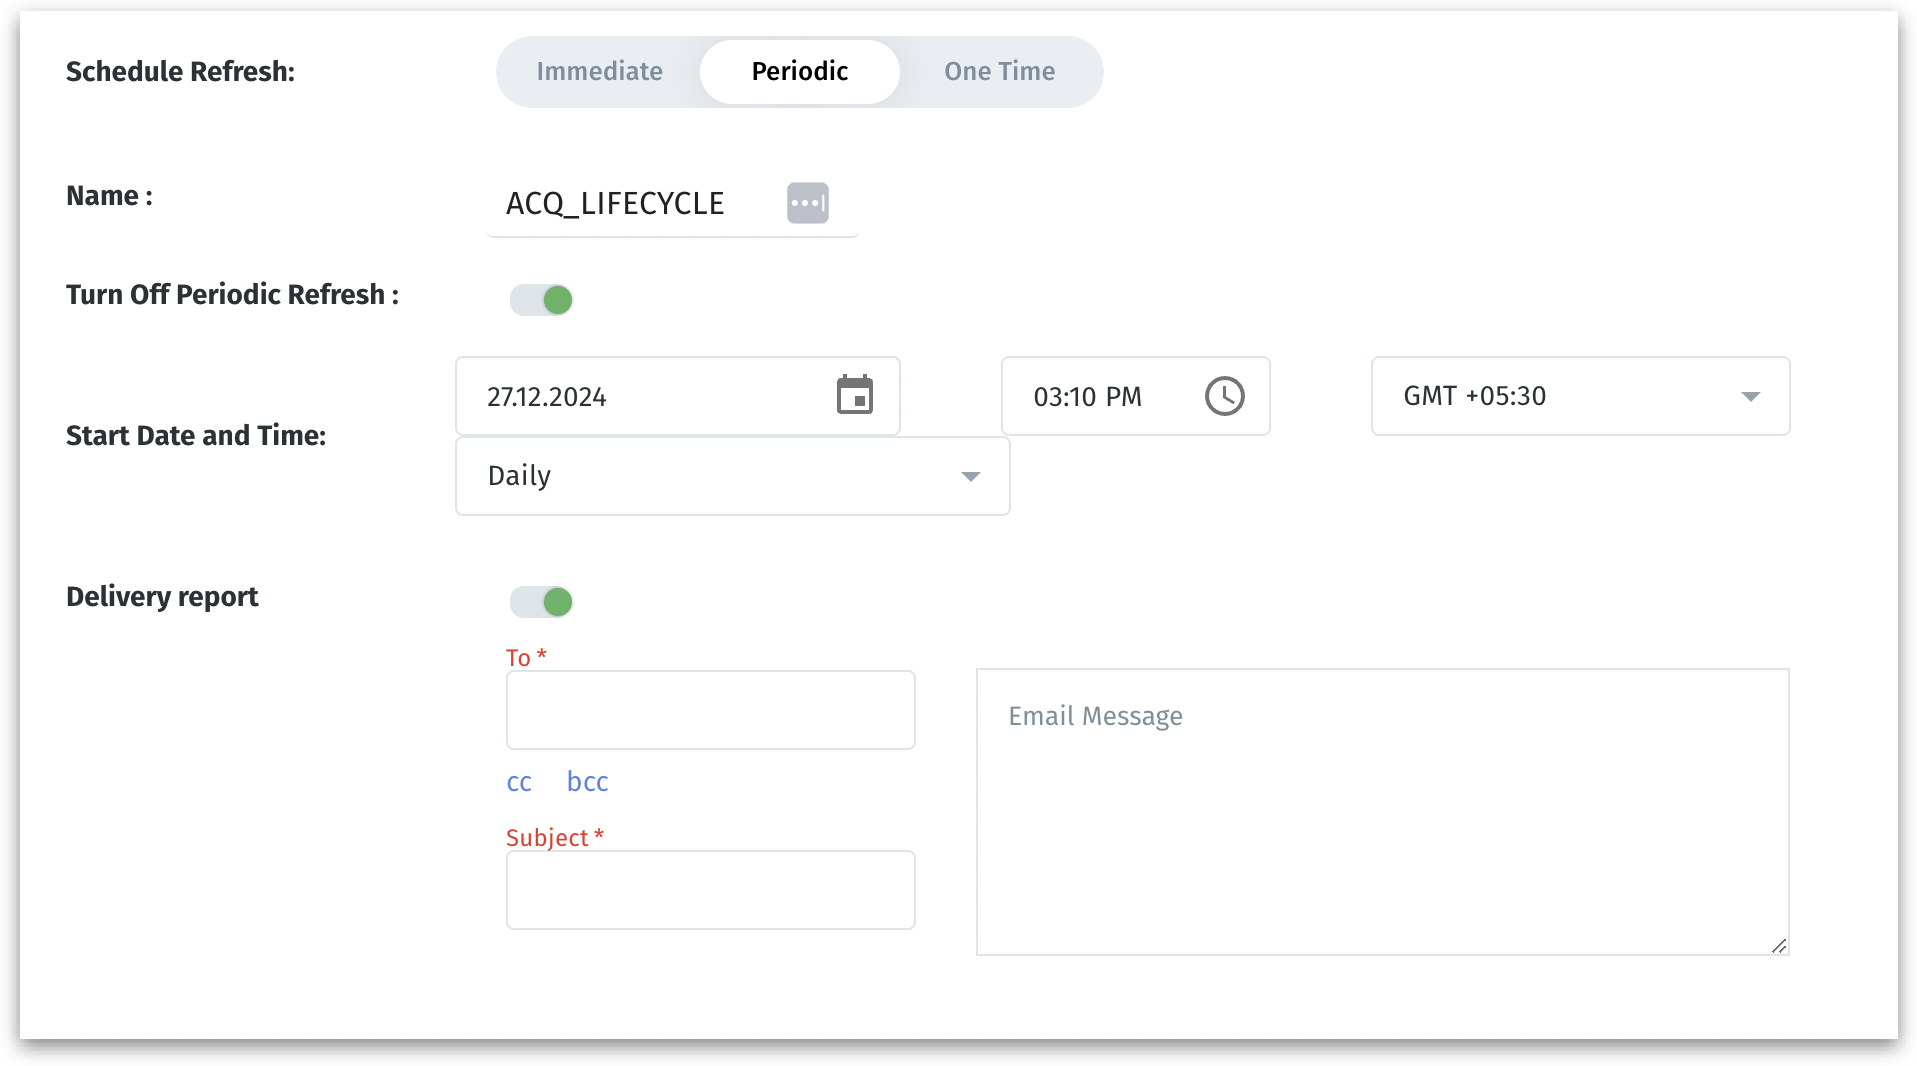1917x1066 pixels.
Task: Click the ACQ_LIFECYCLE name field
Action: pyautogui.click(x=630, y=204)
